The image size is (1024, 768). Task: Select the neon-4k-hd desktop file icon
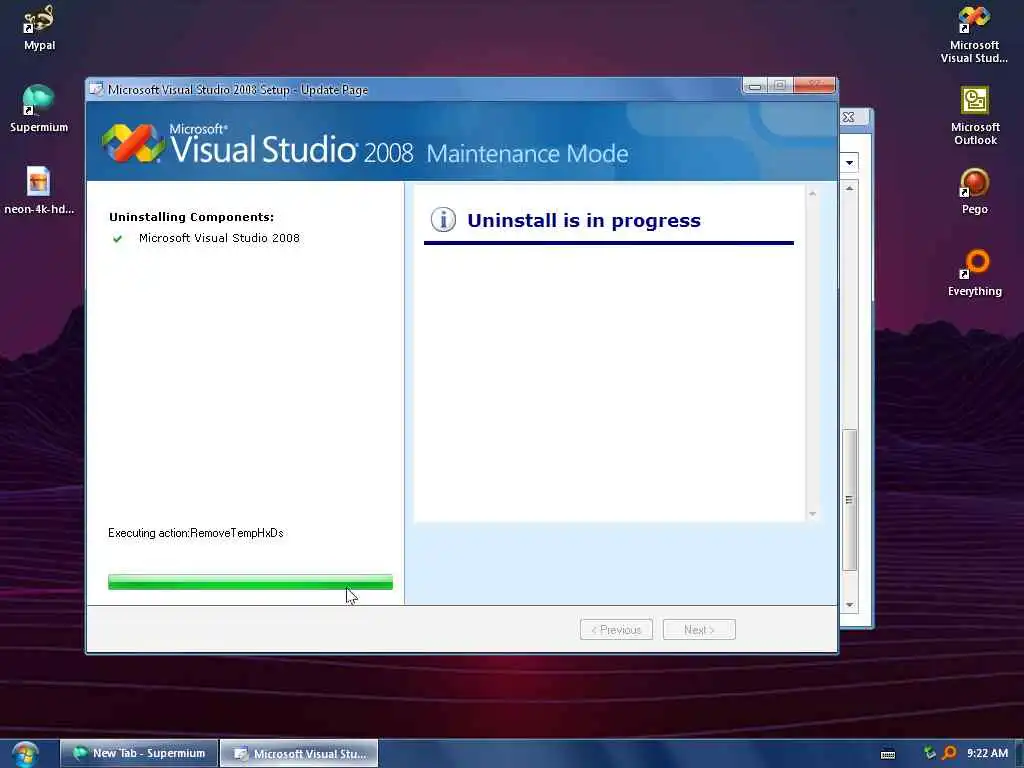coord(39,189)
